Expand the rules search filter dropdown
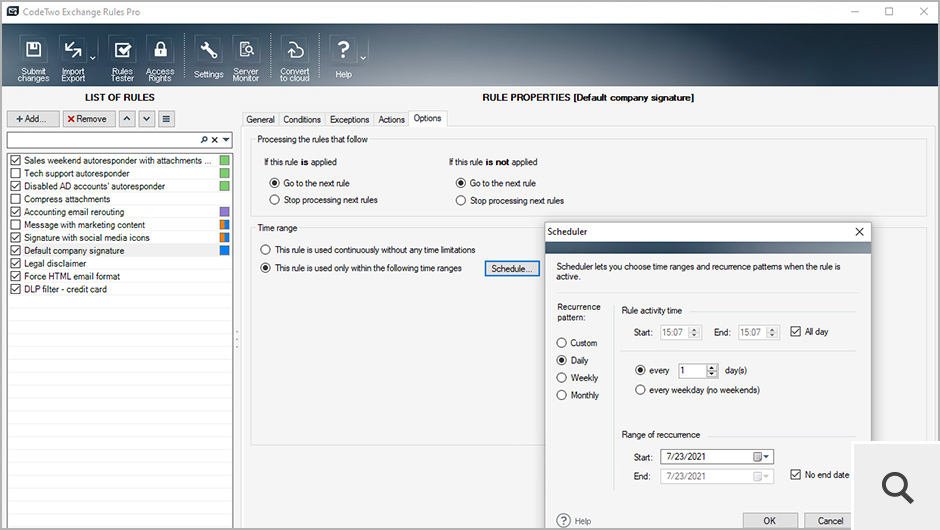 226,140
